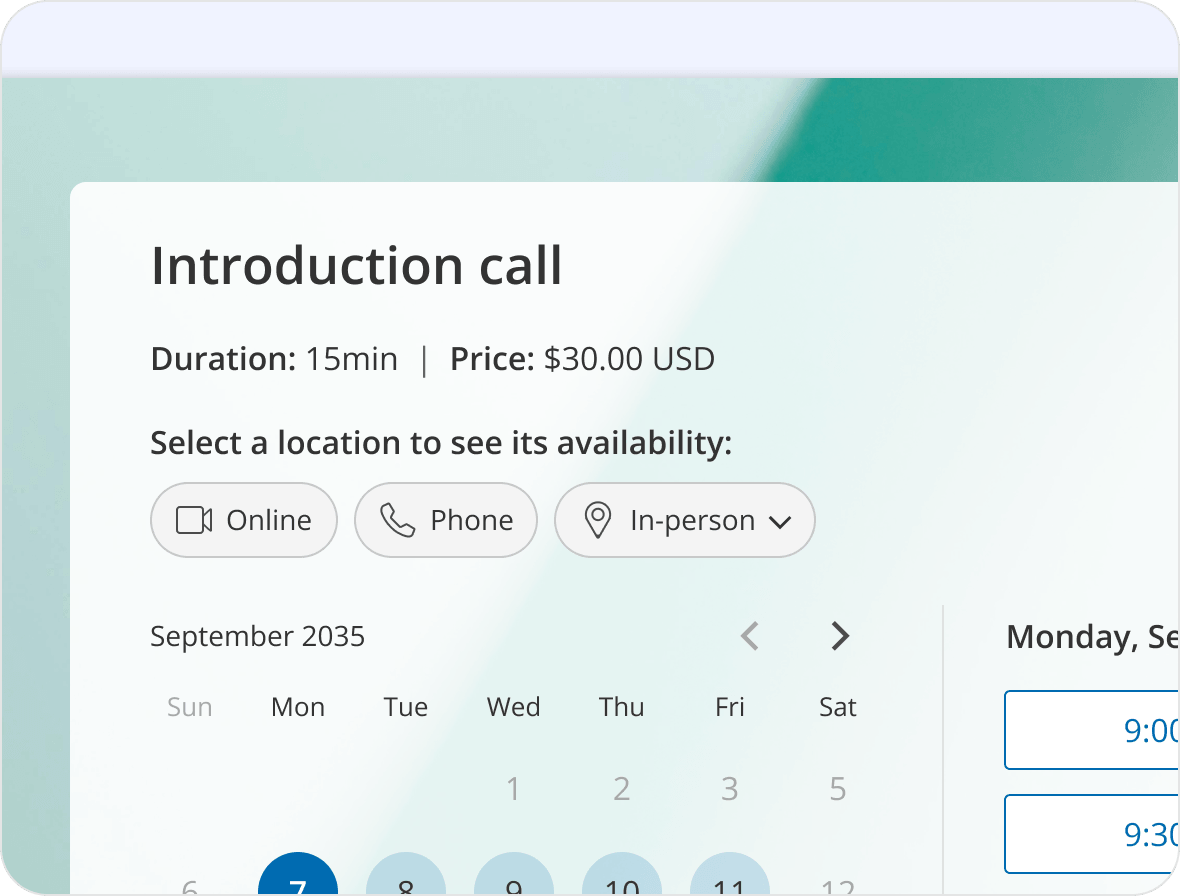Click disabled date 1 in calendar
The height and width of the screenshot is (896, 1180).
click(x=513, y=789)
